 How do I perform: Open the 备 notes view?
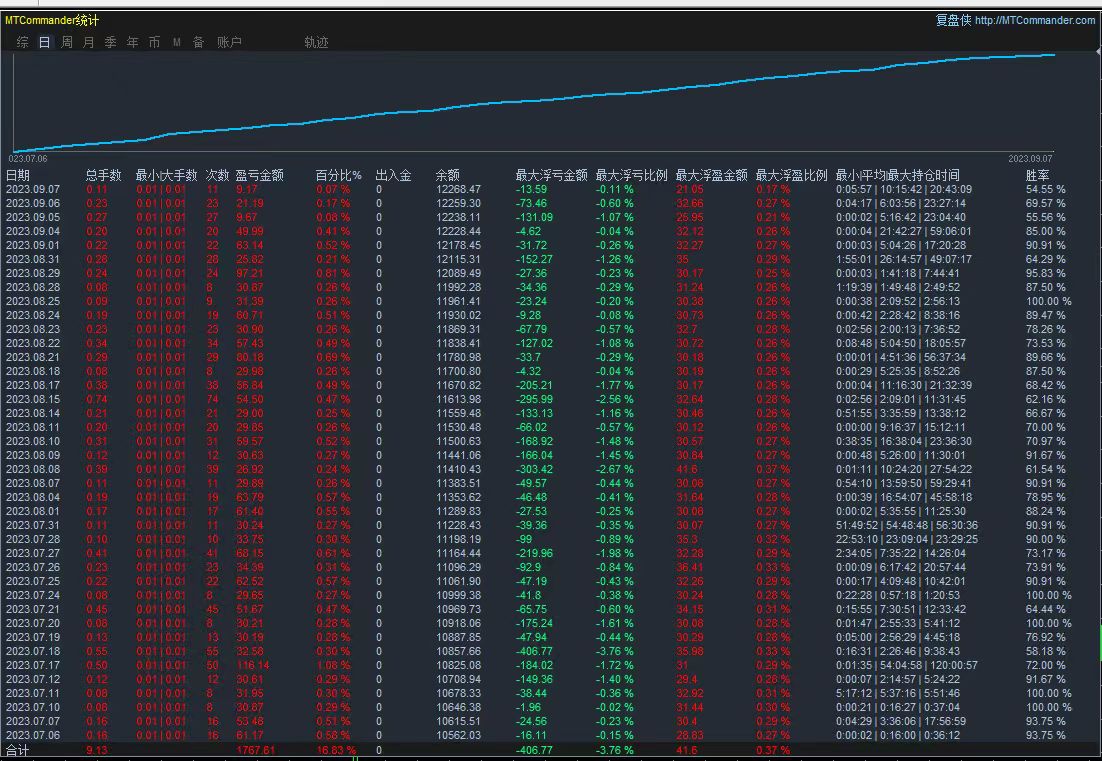coord(198,42)
